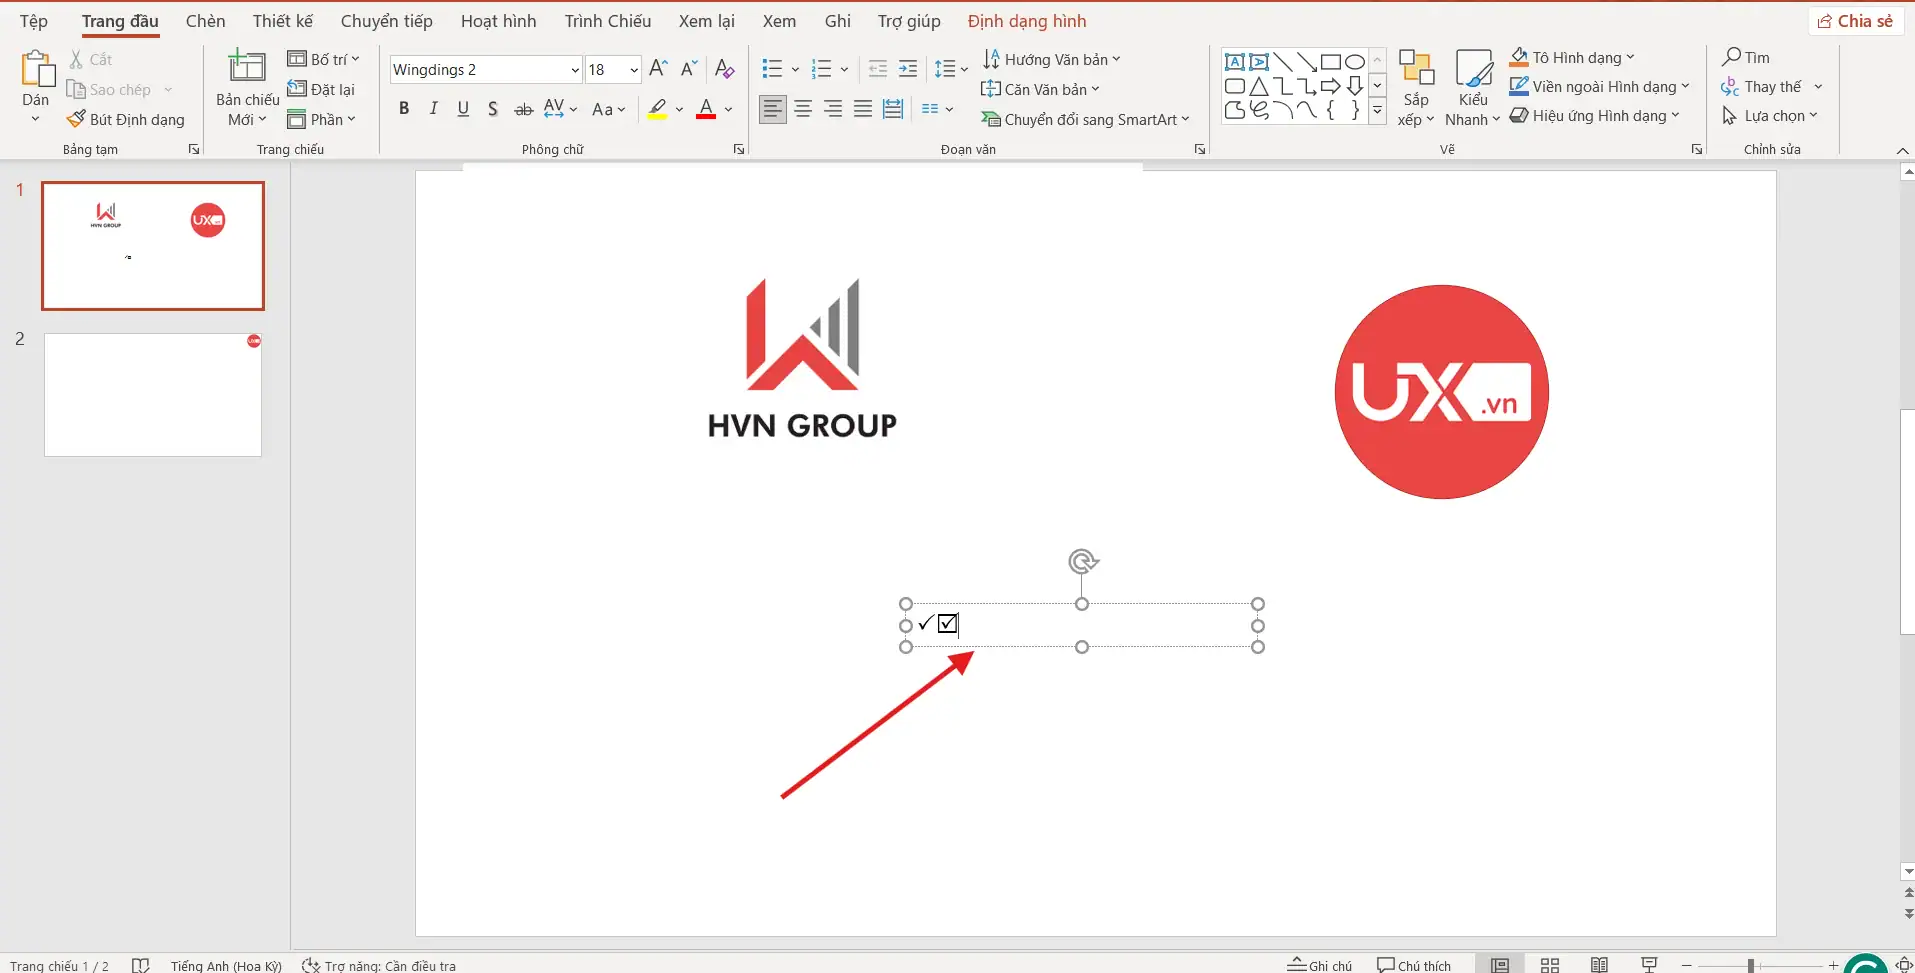1915x973 pixels.
Task: Expand the Phần section menu
Action: click(x=321, y=119)
